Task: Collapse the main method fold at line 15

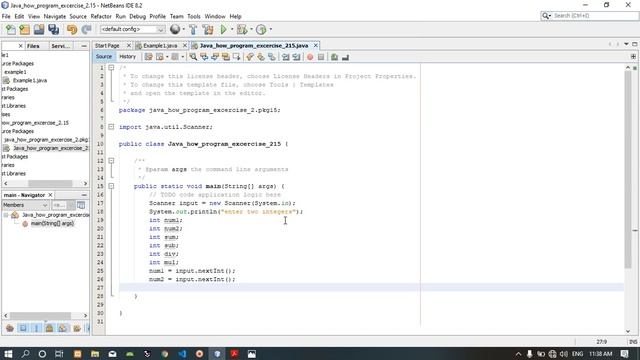Action: pyautogui.click(x=111, y=186)
